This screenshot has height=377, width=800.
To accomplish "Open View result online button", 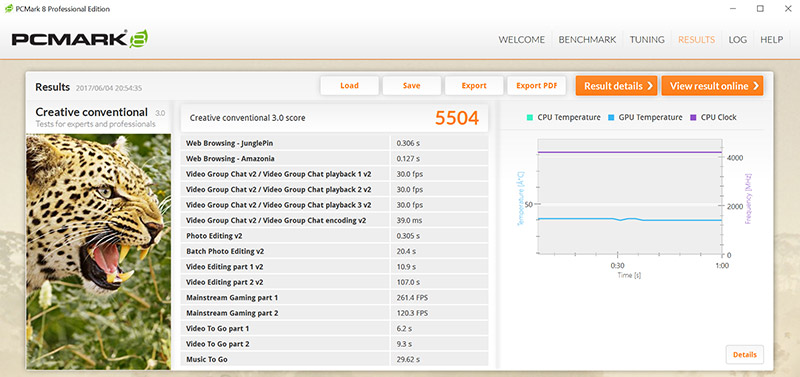I will 713,86.
